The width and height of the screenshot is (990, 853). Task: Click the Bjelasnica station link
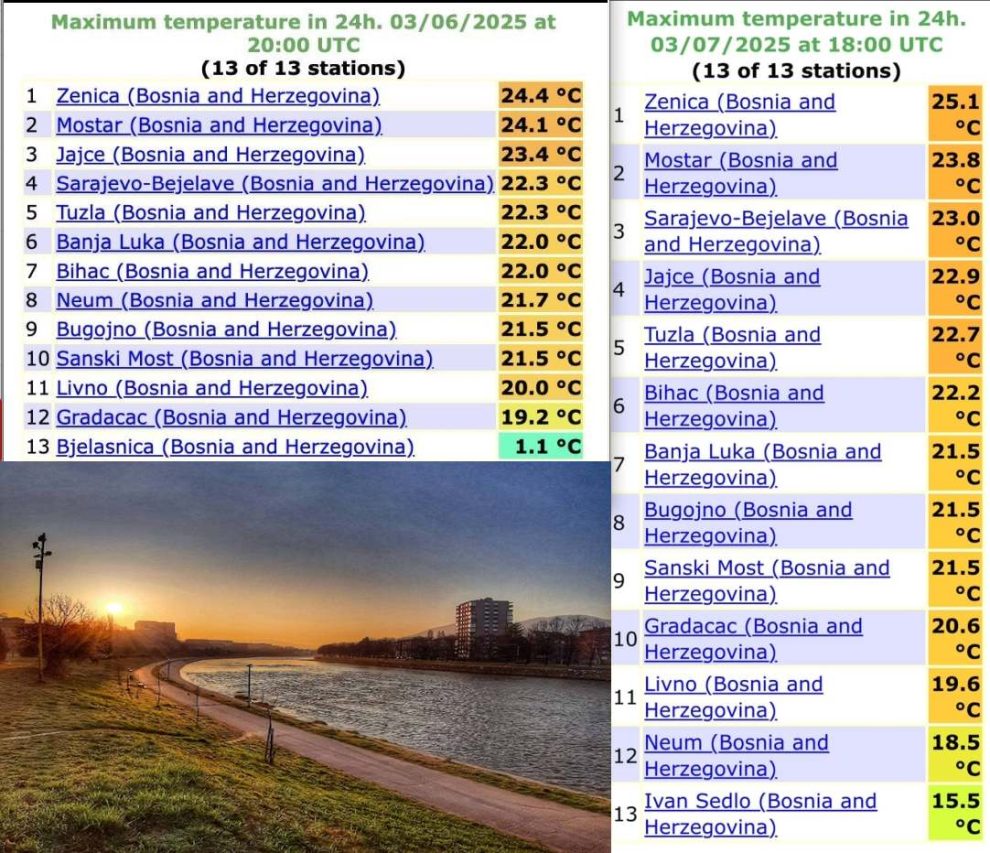(234, 446)
